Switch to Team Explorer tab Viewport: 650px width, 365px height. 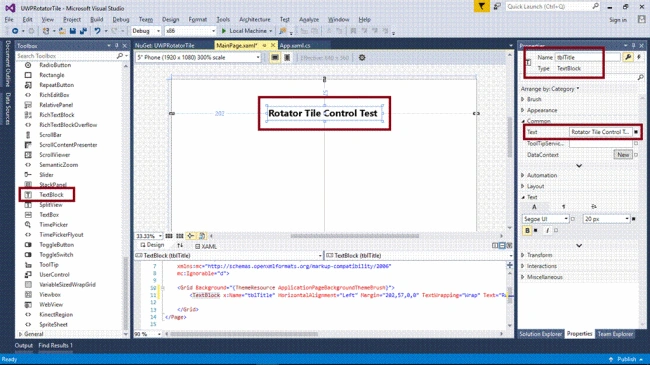coord(615,334)
